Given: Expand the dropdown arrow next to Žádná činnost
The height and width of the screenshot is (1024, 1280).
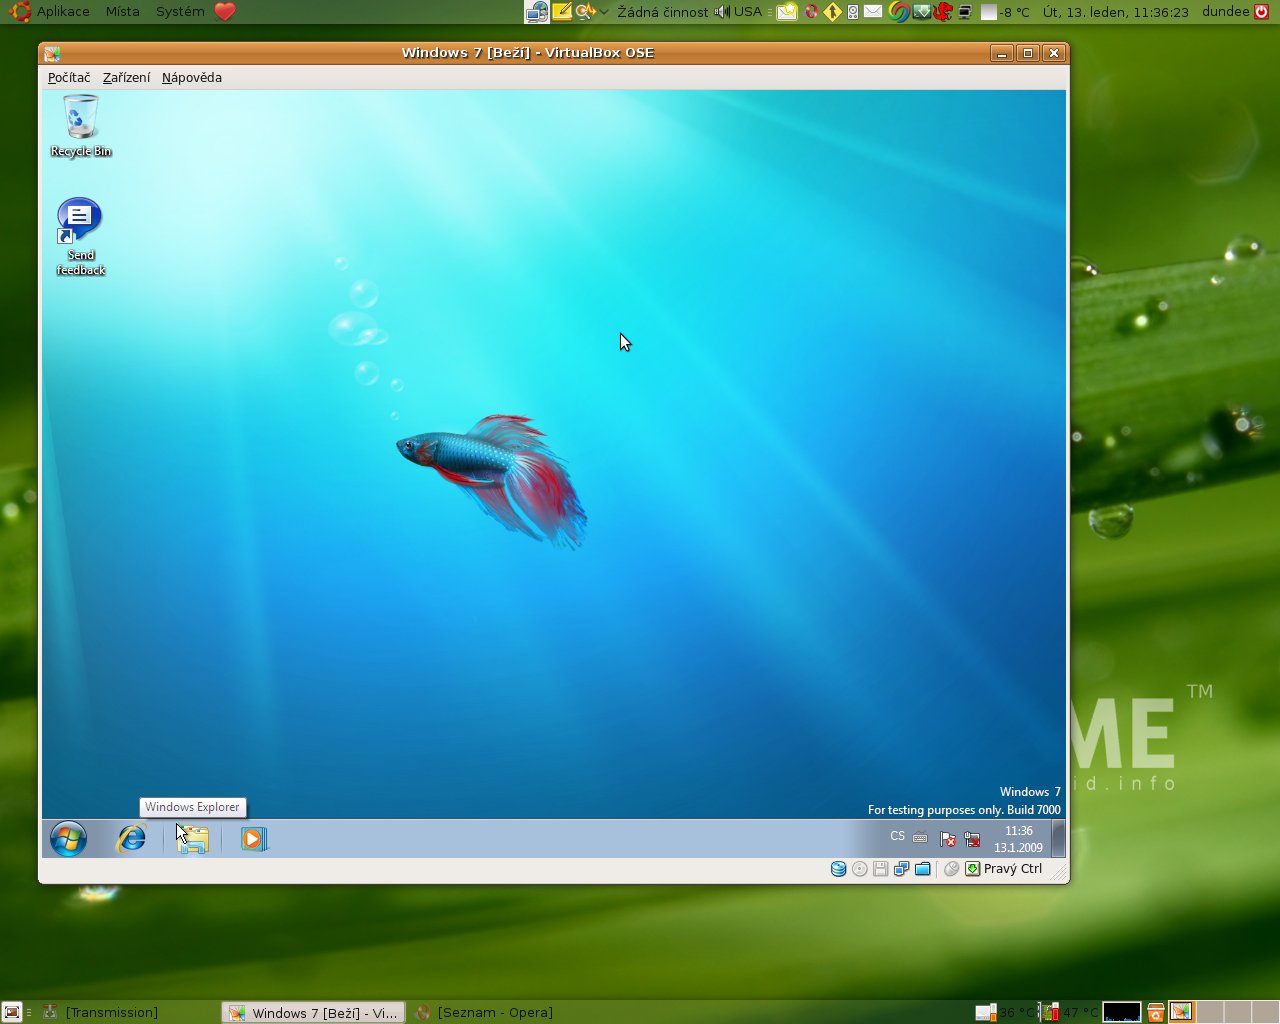Looking at the screenshot, I should click(x=604, y=12).
